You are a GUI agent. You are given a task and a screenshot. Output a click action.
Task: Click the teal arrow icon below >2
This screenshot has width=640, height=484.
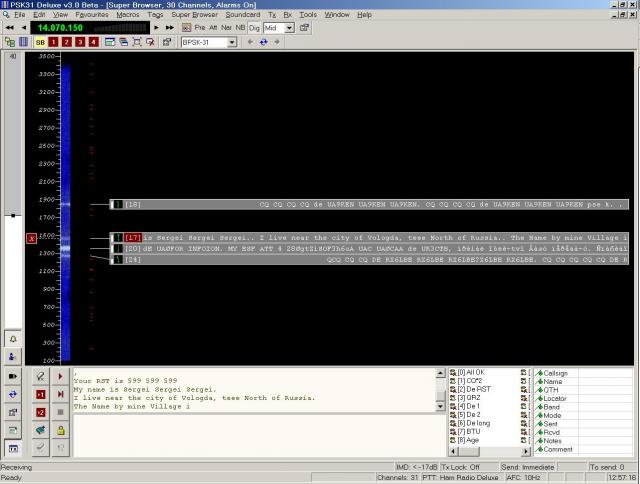click(40, 430)
